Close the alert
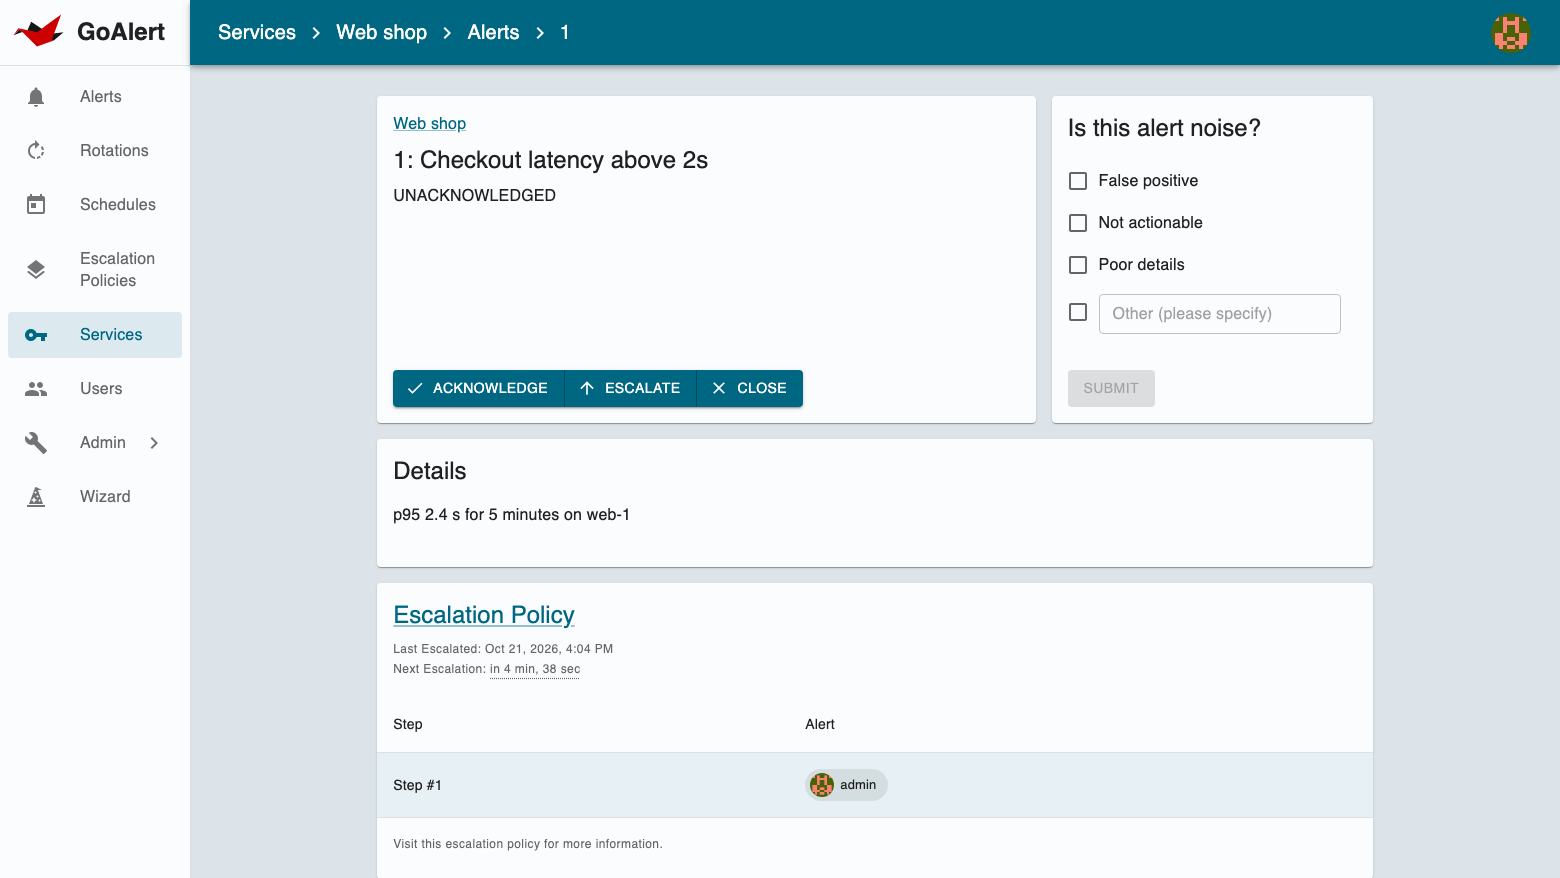This screenshot has width=1560, height=878. (750, 389)
